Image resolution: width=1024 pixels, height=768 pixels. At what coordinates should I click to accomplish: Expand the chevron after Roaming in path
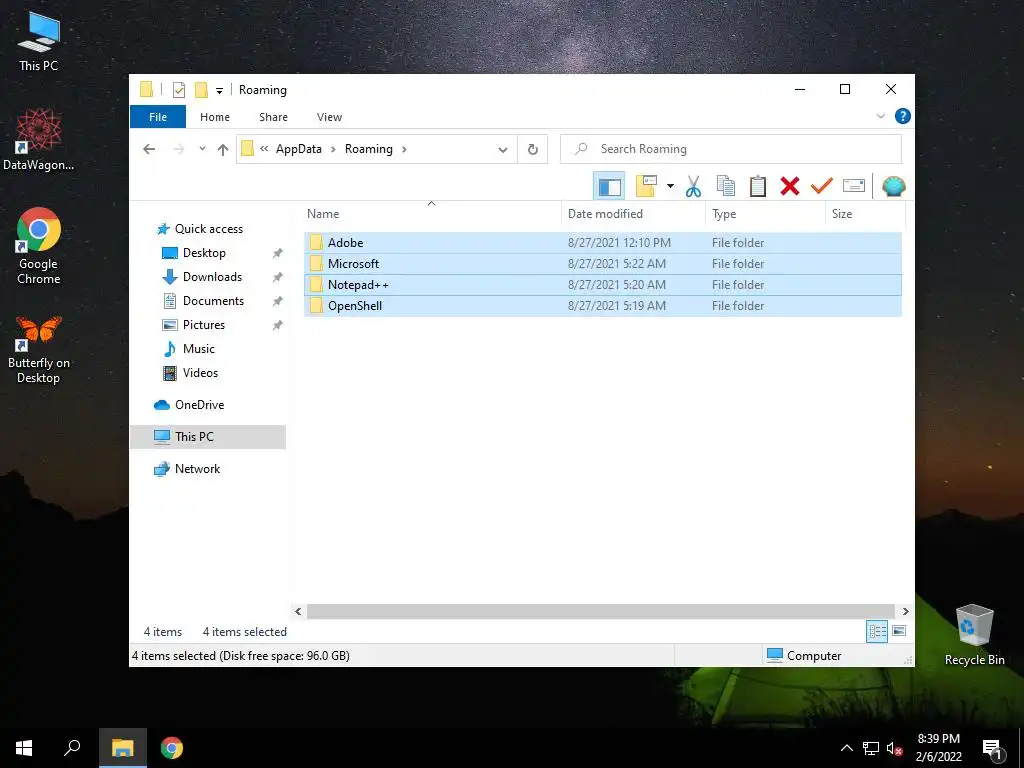(x=404, y=150)
